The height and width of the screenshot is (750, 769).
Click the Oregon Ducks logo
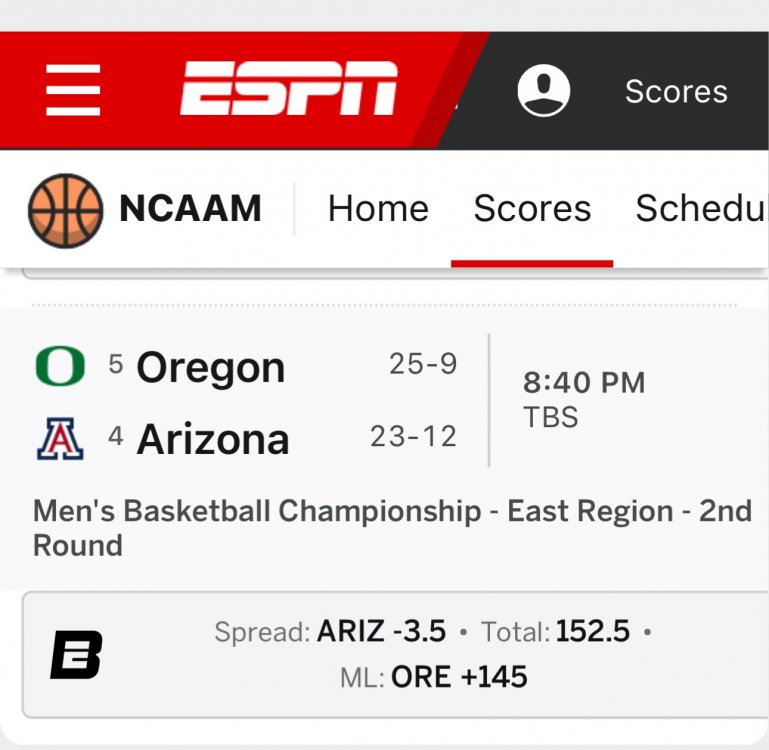click(x=60, y=367)
